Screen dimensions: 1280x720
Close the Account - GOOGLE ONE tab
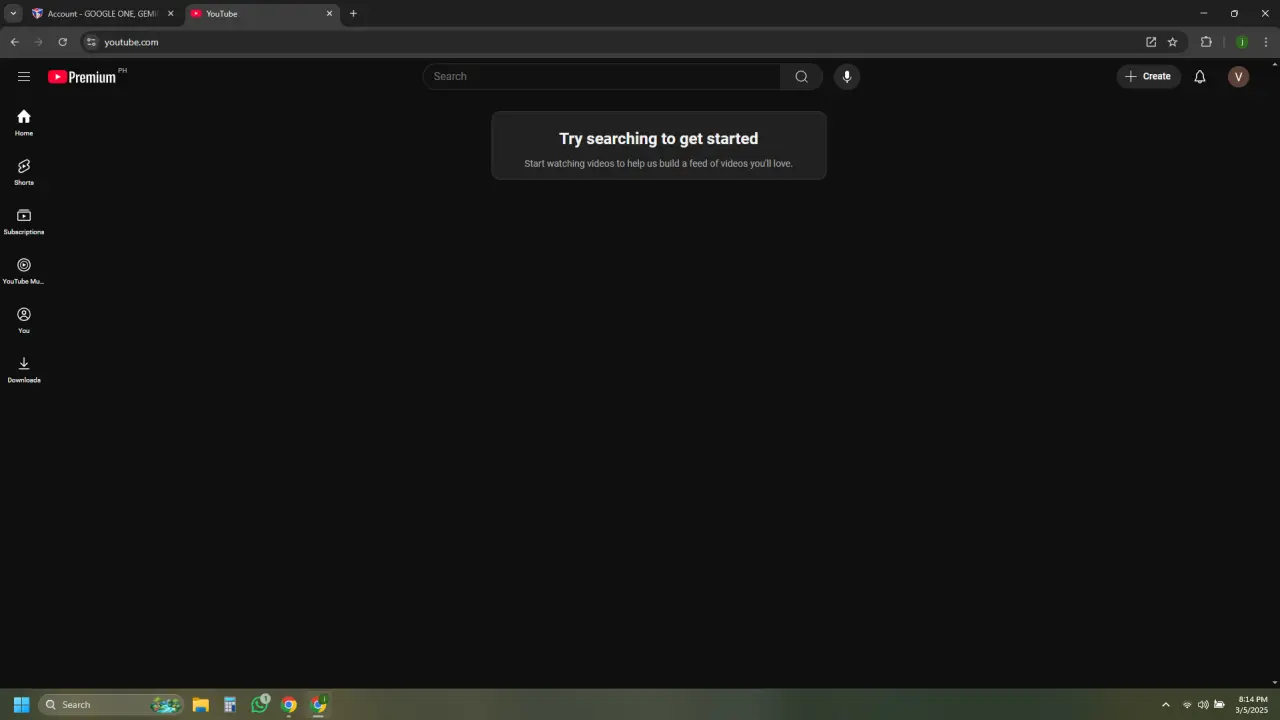point(170,14)
